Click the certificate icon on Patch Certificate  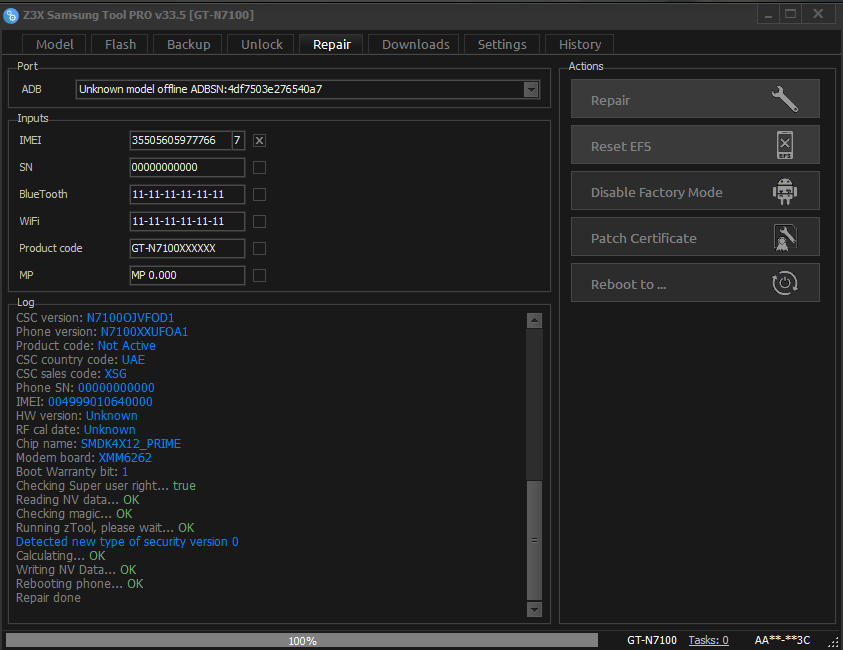(x=785, y=238)
